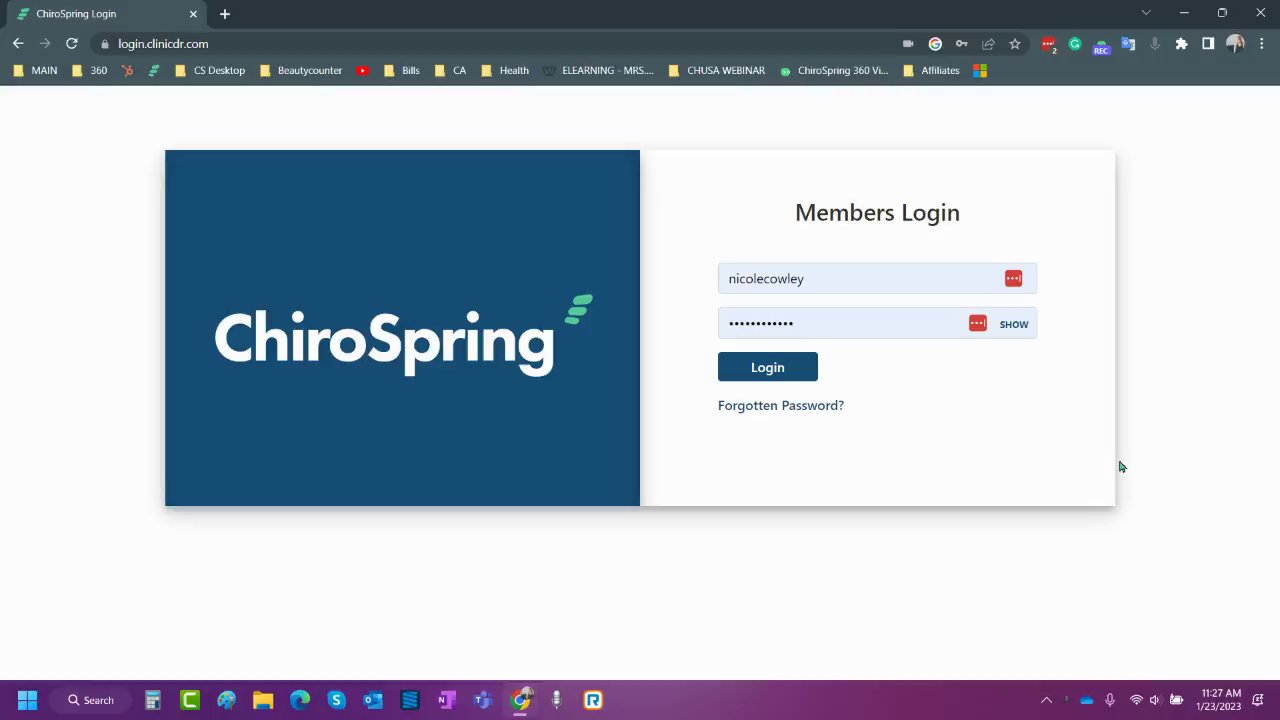The width and height of the screenshot is (1280, 720).
Task: Open the ELEARNING - MRS bookmark
Action: [x=598, y=71]
